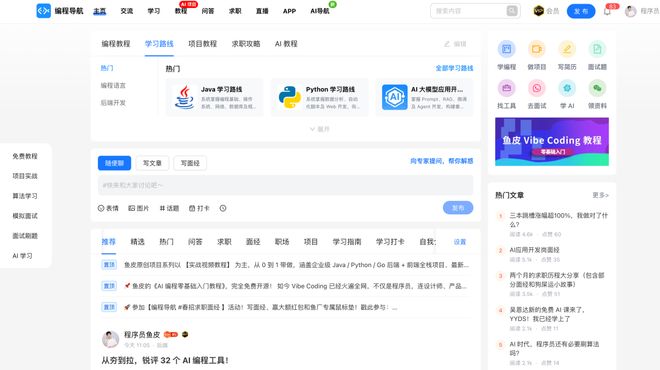Screen dimensions: 660x370
Task: Add a topic via 话题 icon
Action: click(162, 208)
